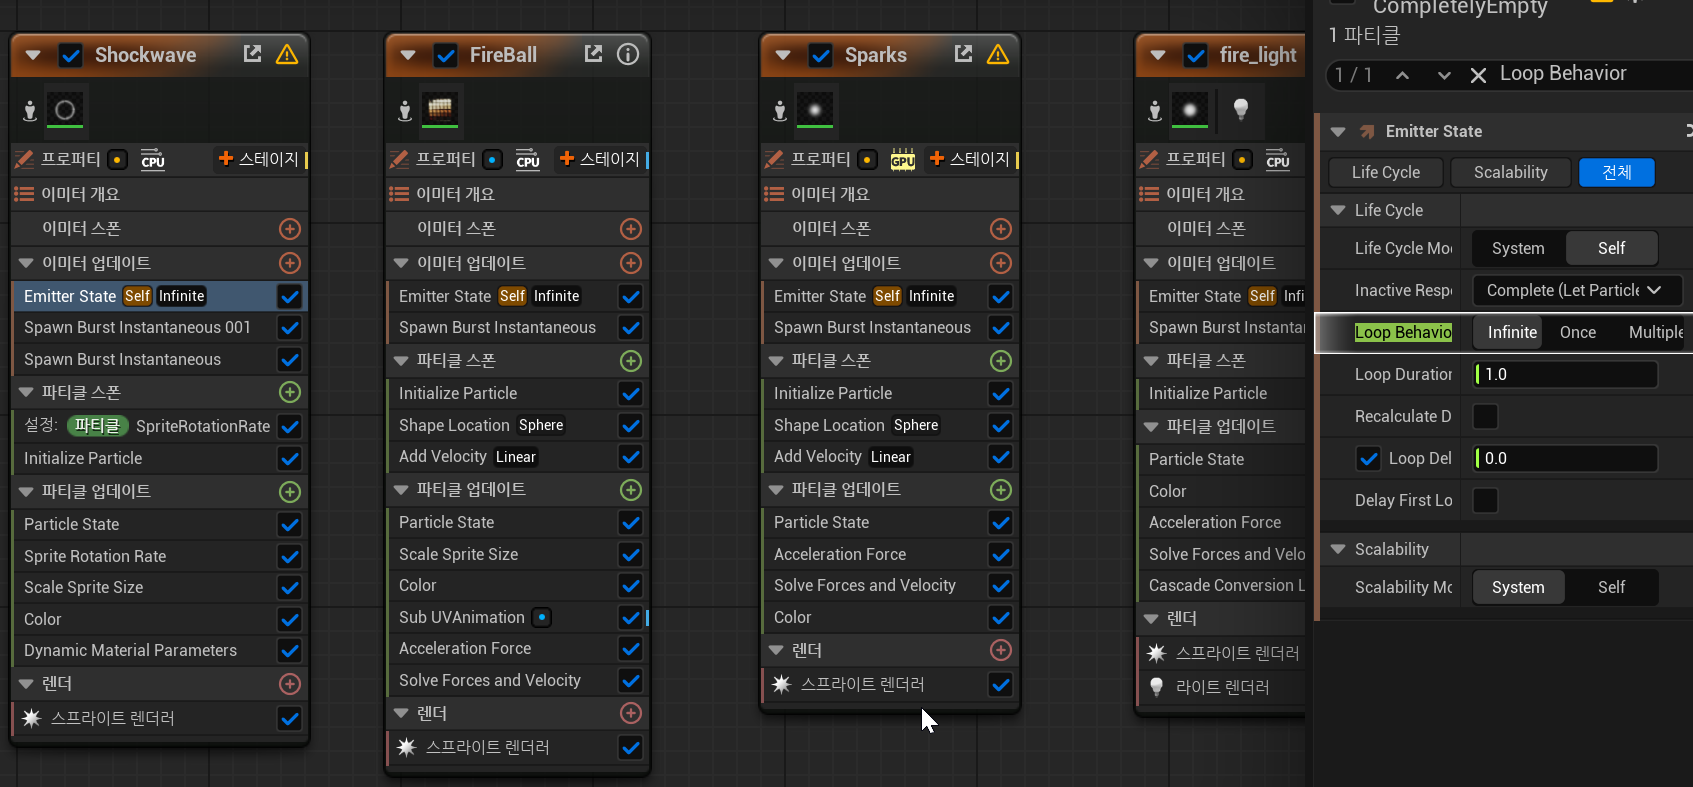Click Sparks warning triangle icon
This screenshot has width=1693, height=787.
point(998,54)
